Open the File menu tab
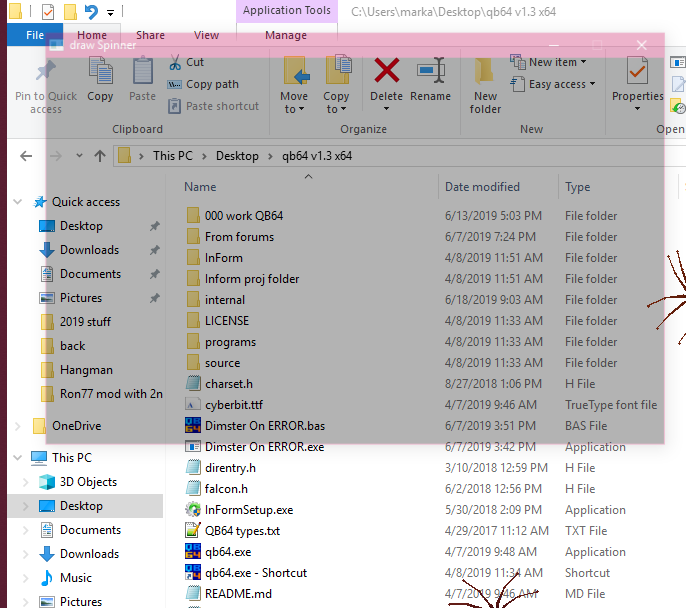Screen dimensions: 686x608 [35, 35]
